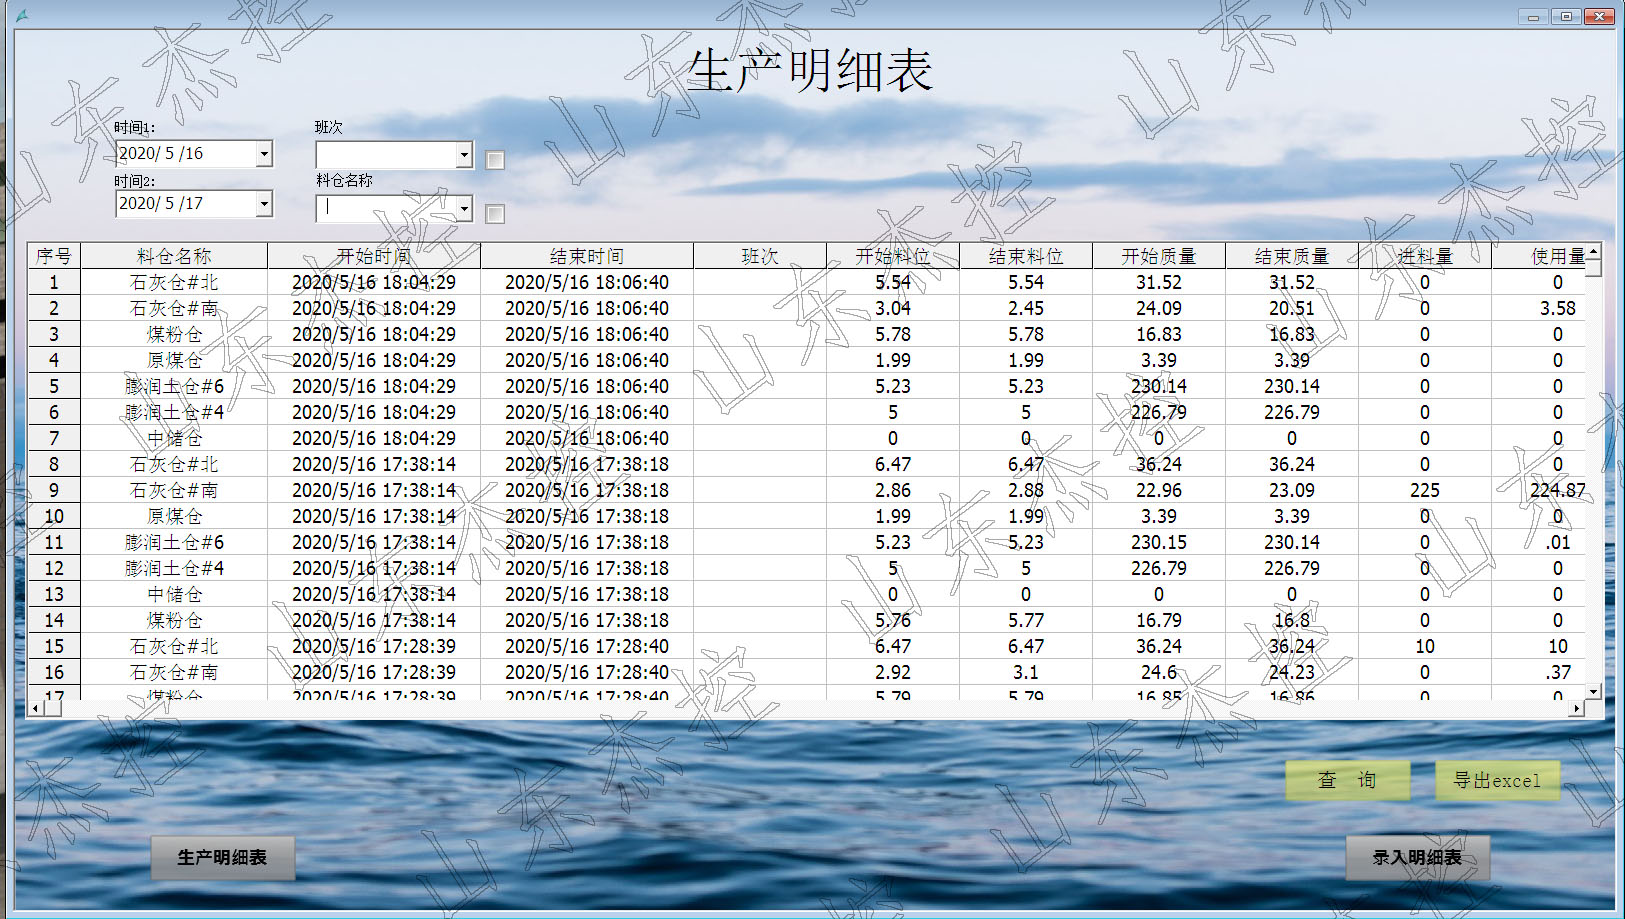Click 膨润土仓#4 in row 6
Image resolution: width=1625 pixels, height=919 pixels.
point(174,413)
